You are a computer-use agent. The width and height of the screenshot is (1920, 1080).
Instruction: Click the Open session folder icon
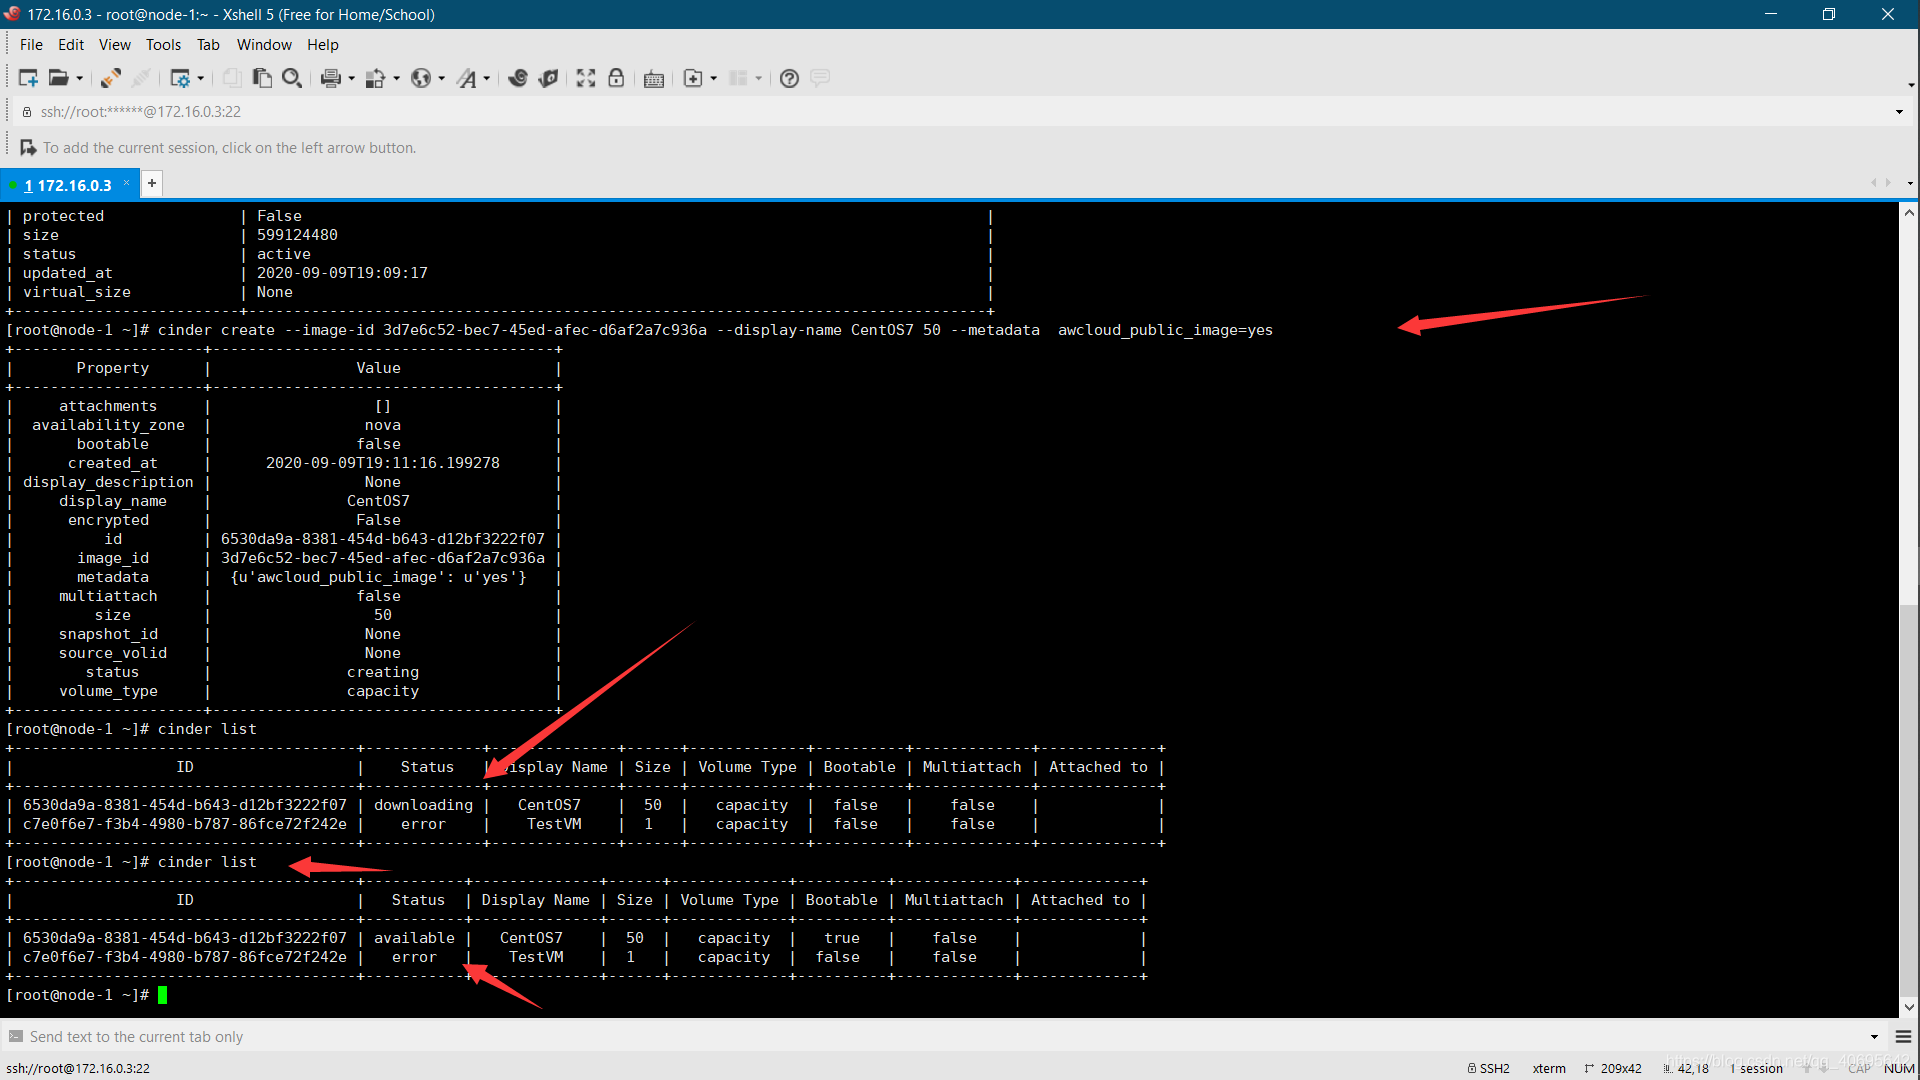pos(59,78)
